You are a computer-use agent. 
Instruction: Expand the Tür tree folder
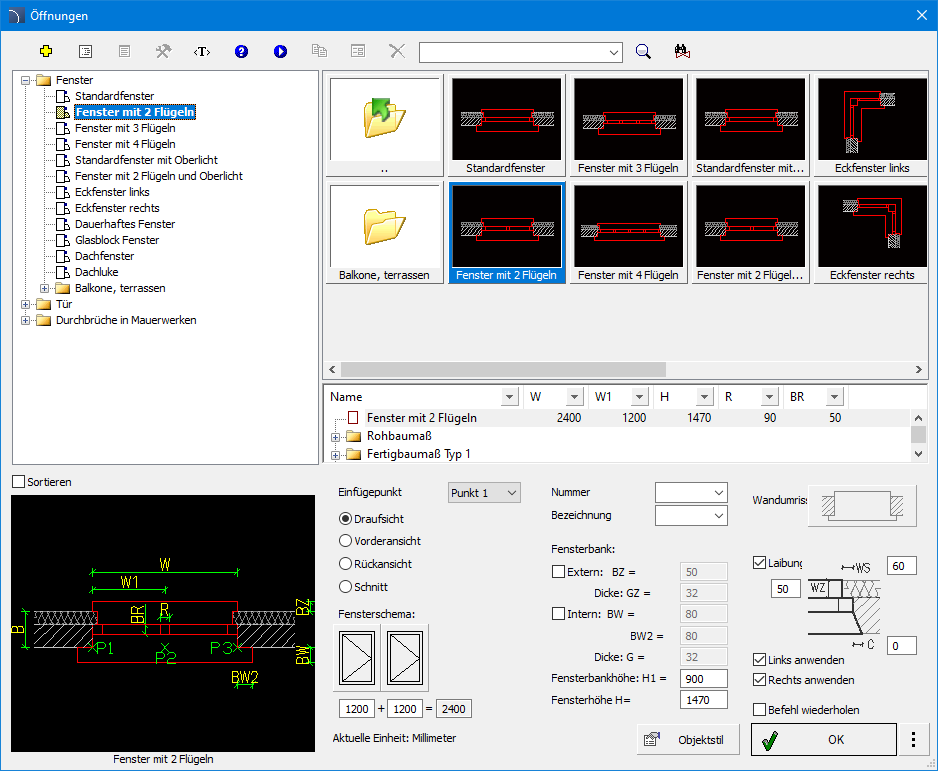pos(26,304)
